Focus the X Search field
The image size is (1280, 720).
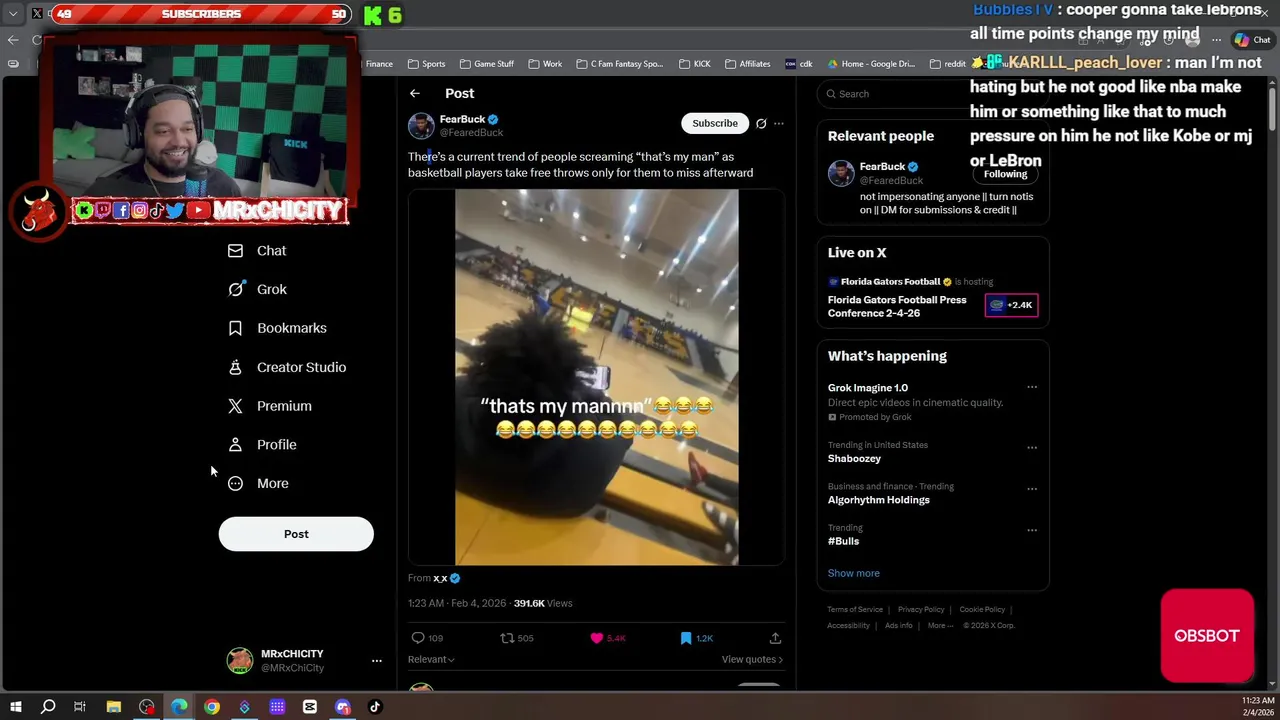tap(932, 94)
